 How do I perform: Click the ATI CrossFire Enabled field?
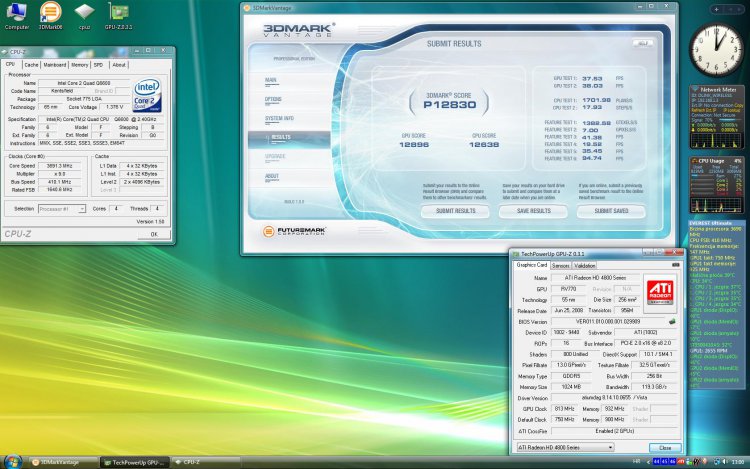pyautogui.click(x=615, y=431)
